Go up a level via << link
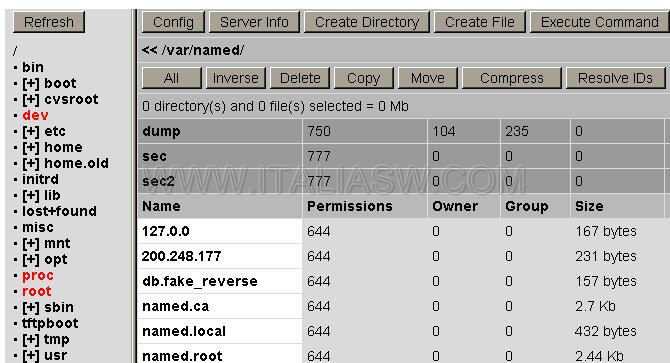 (x=150, y=50)
